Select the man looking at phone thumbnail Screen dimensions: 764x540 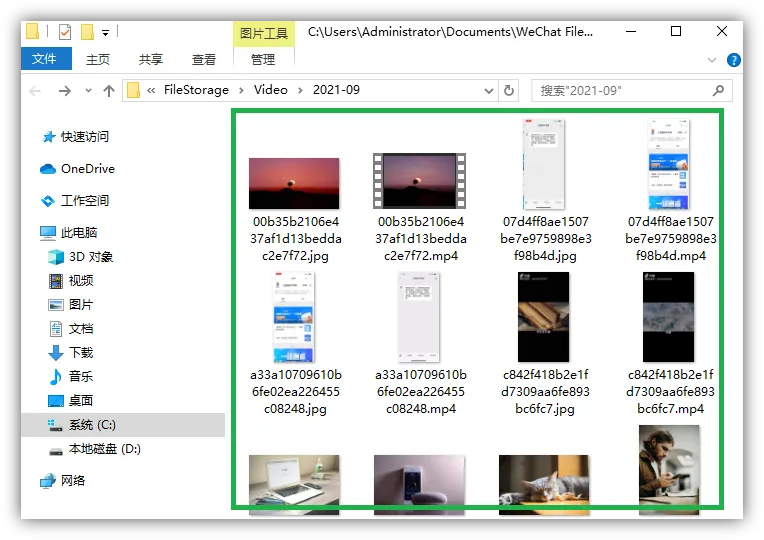[669, 470]
